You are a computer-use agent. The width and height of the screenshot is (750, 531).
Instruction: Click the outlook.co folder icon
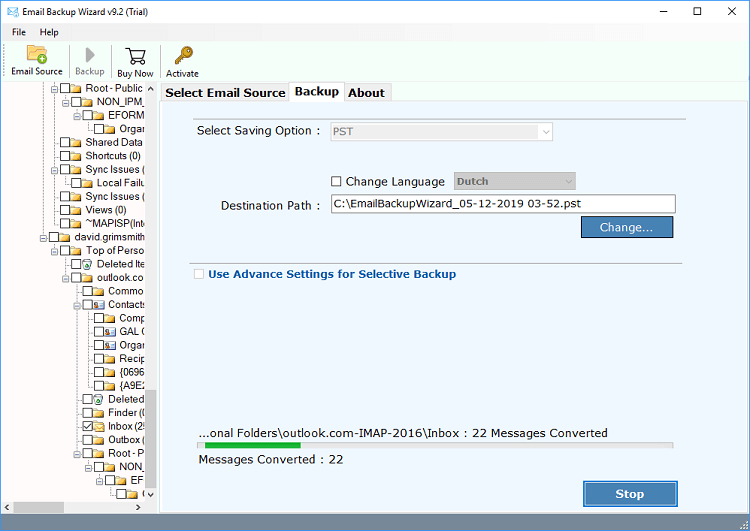point(87,278)
